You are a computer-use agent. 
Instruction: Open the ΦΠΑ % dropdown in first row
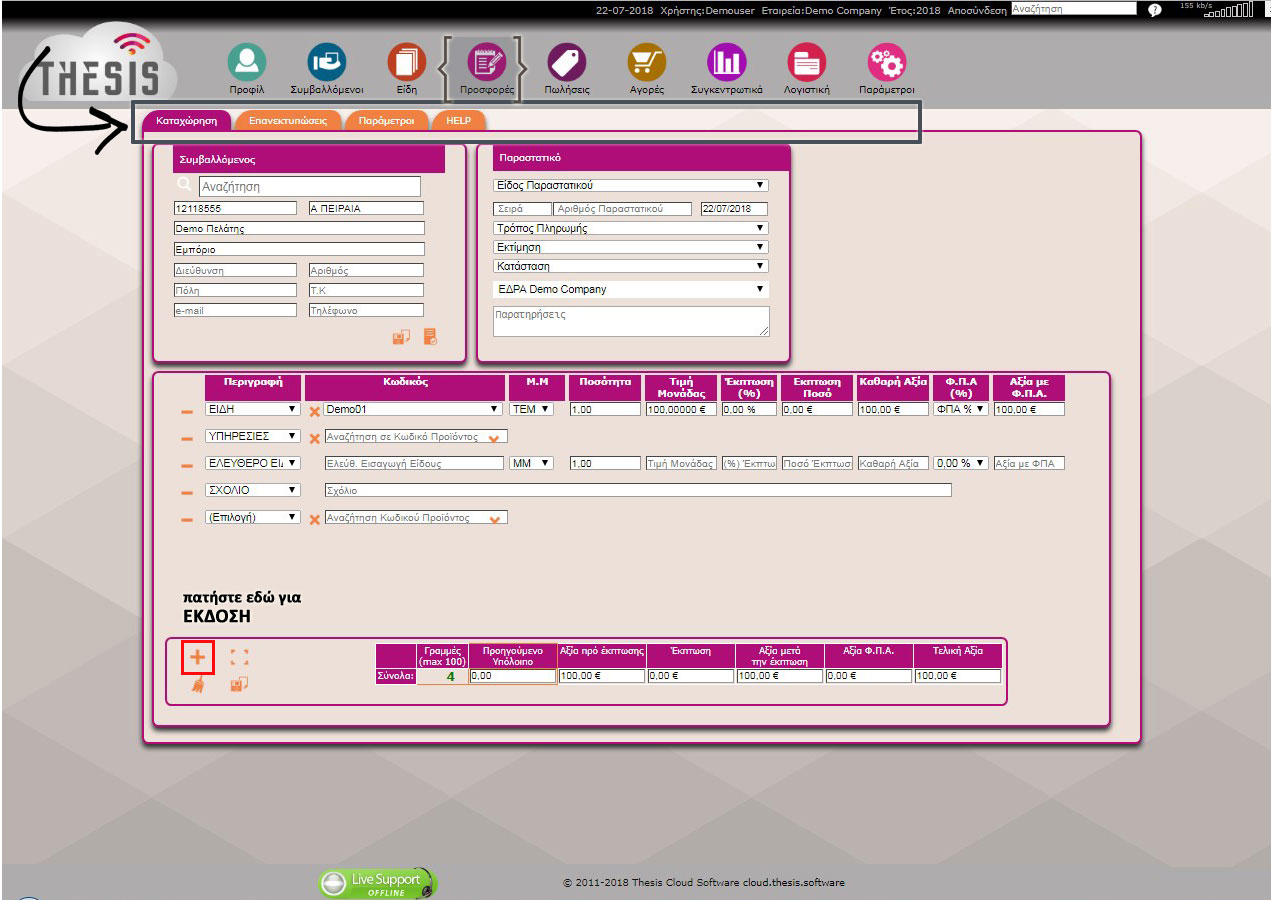pos(960,409)
